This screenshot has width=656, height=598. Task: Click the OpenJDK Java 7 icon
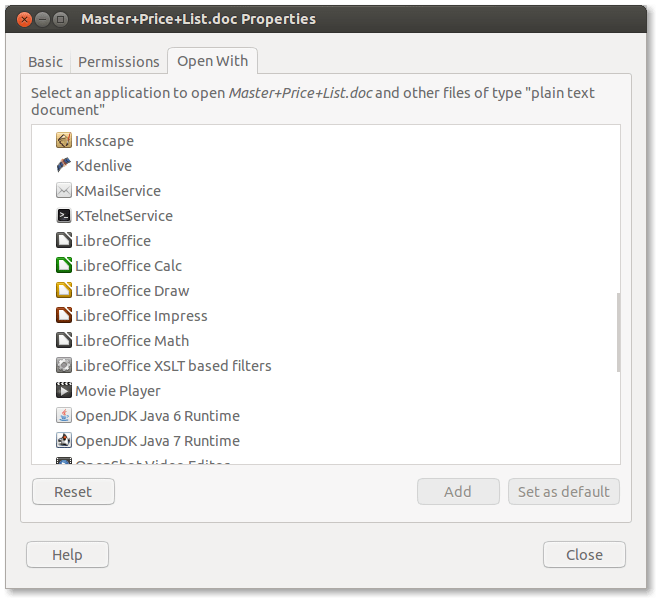tap(64, 440)
